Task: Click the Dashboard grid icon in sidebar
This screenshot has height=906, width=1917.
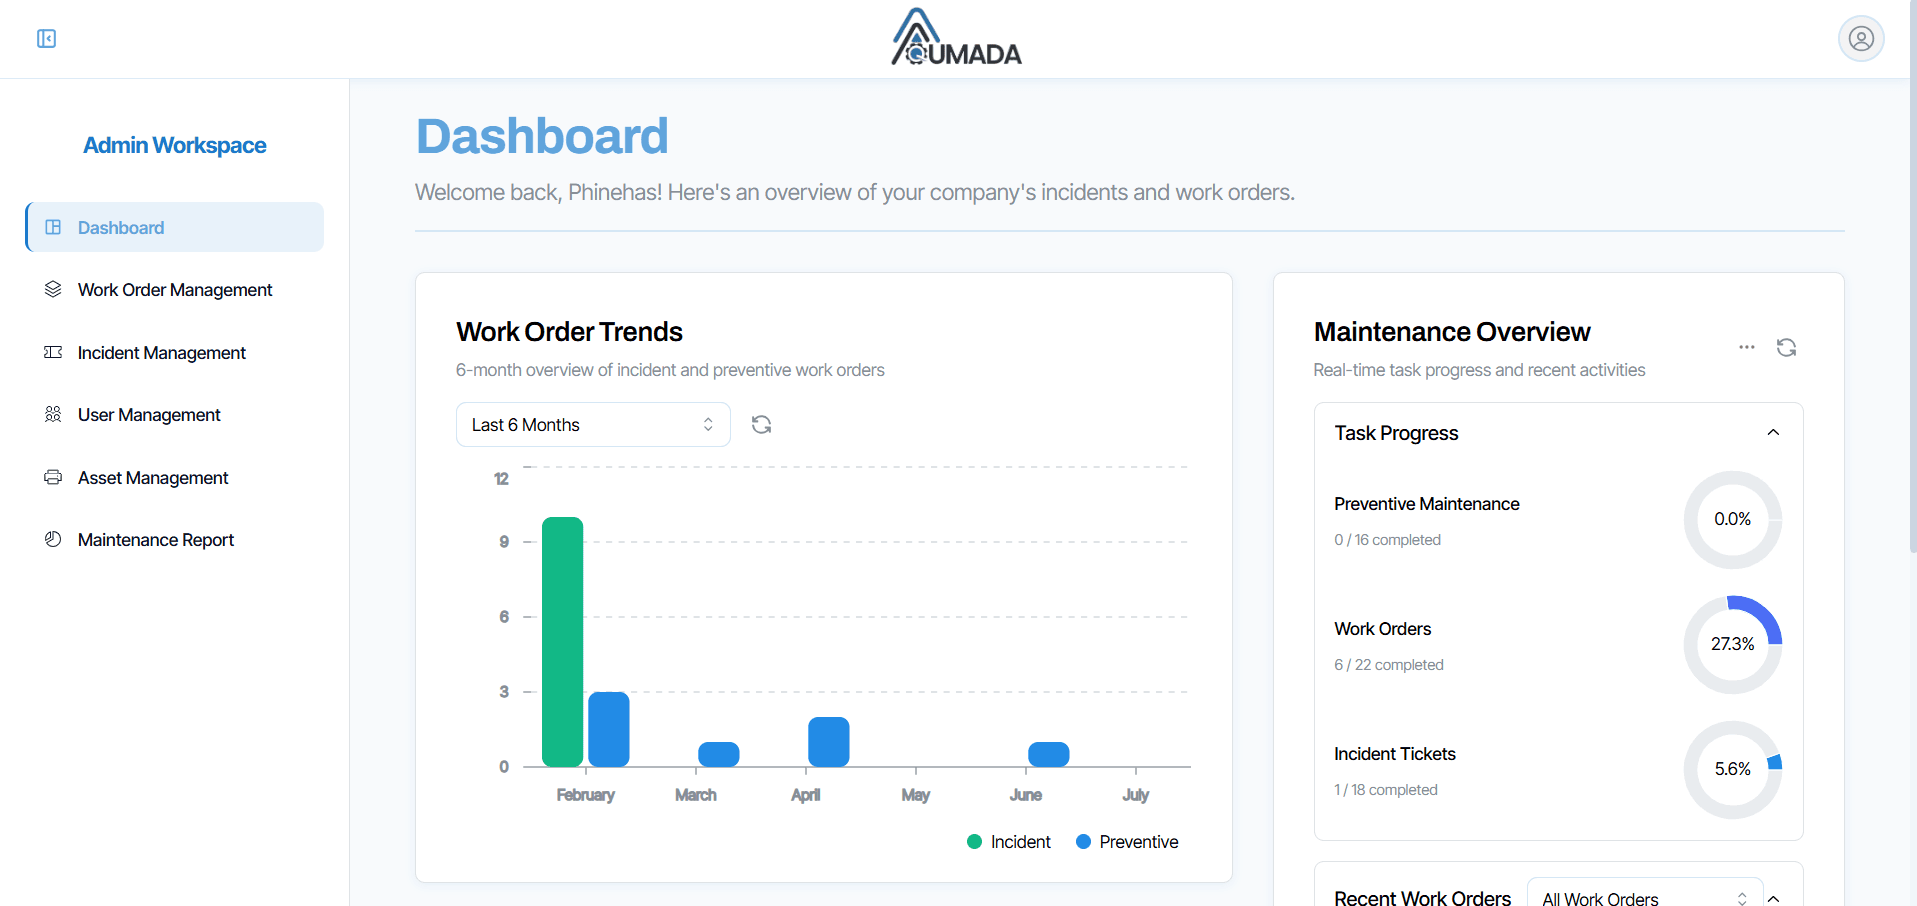Action: click(x=53, y=227)
